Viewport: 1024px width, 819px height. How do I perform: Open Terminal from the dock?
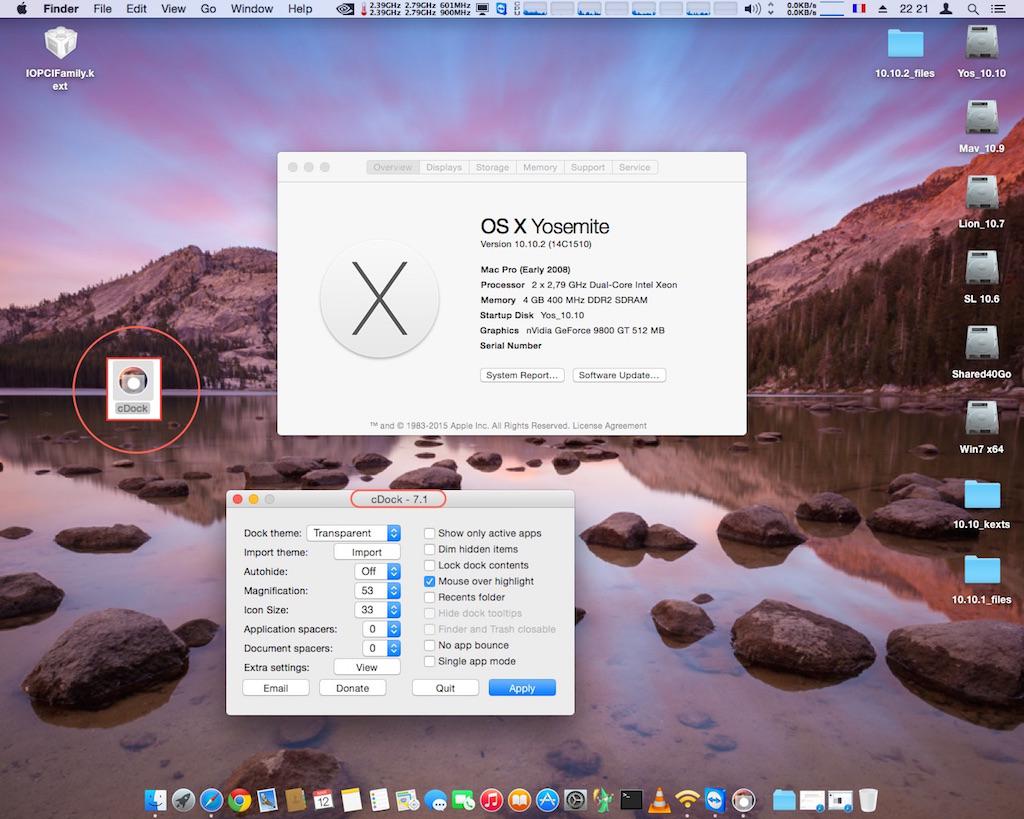[631, 800]
